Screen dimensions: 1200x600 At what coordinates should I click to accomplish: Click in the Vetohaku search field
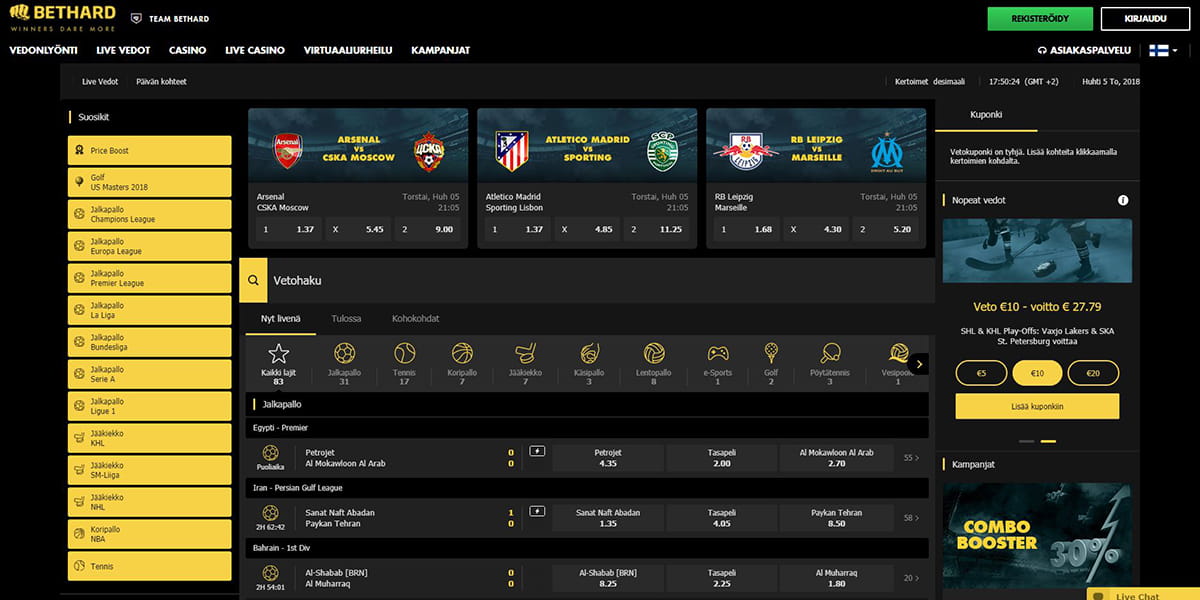click(x=600, y=281)
